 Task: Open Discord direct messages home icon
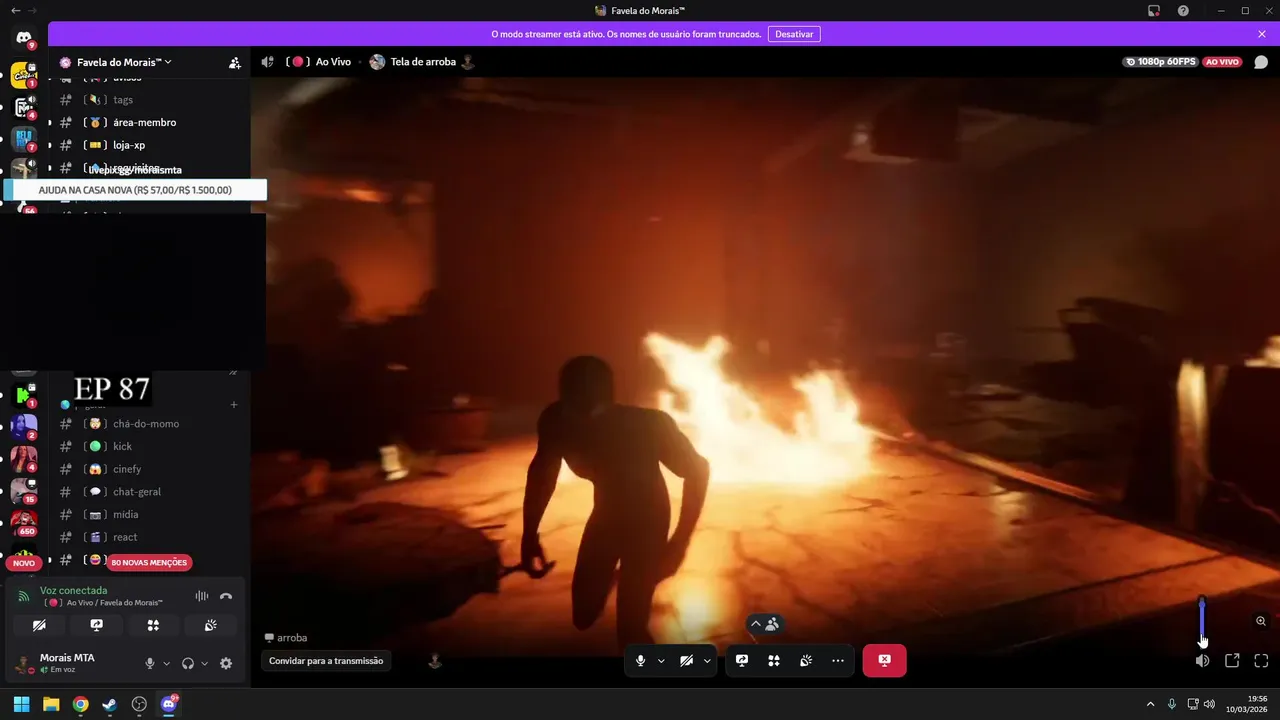(24, 38)
